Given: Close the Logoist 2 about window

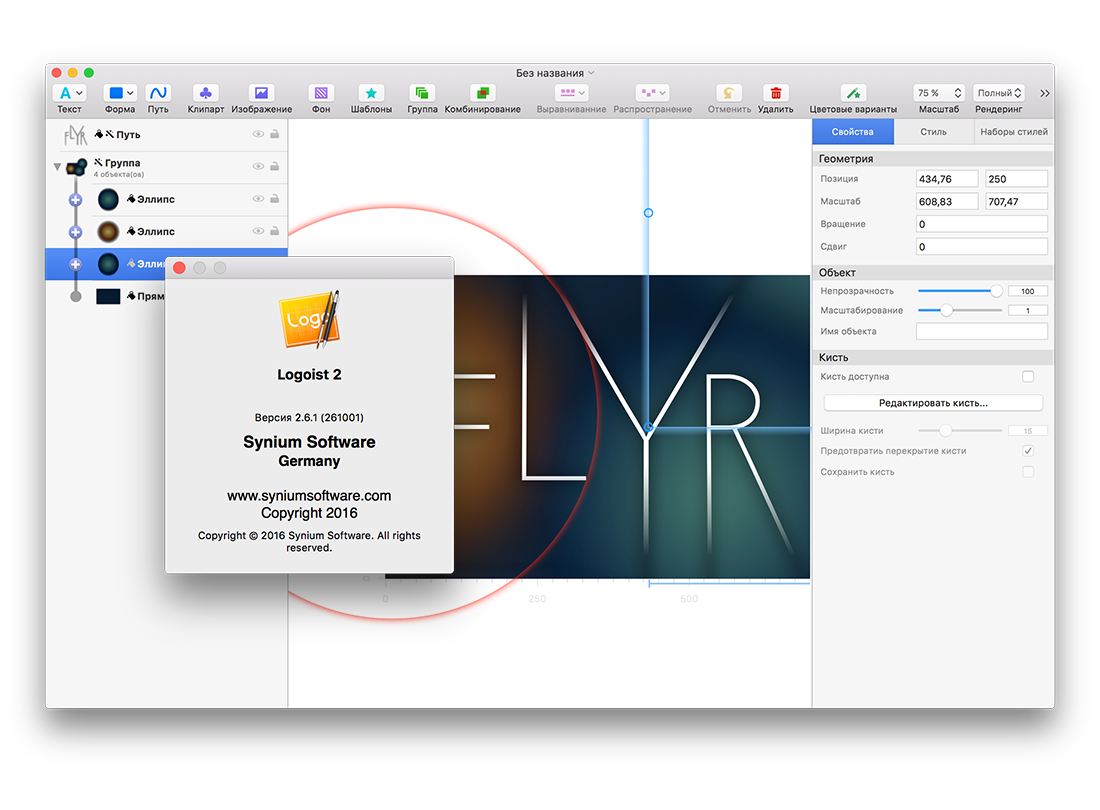Looking at the screenshot, I should 179,268.
